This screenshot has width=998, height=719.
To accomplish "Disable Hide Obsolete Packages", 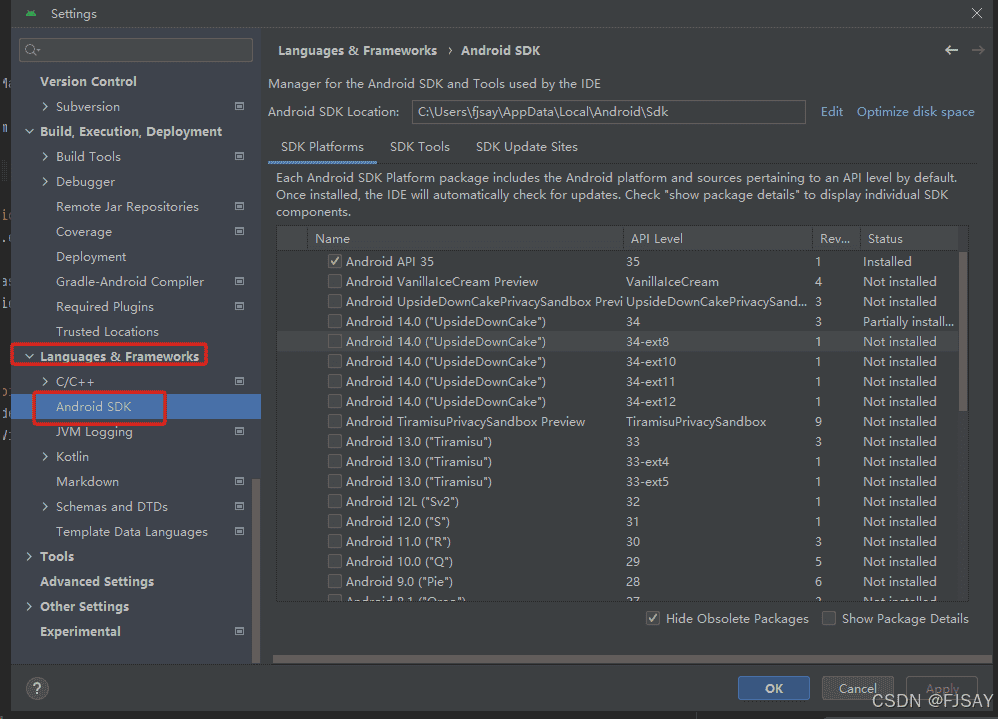I will click(653, 618).
